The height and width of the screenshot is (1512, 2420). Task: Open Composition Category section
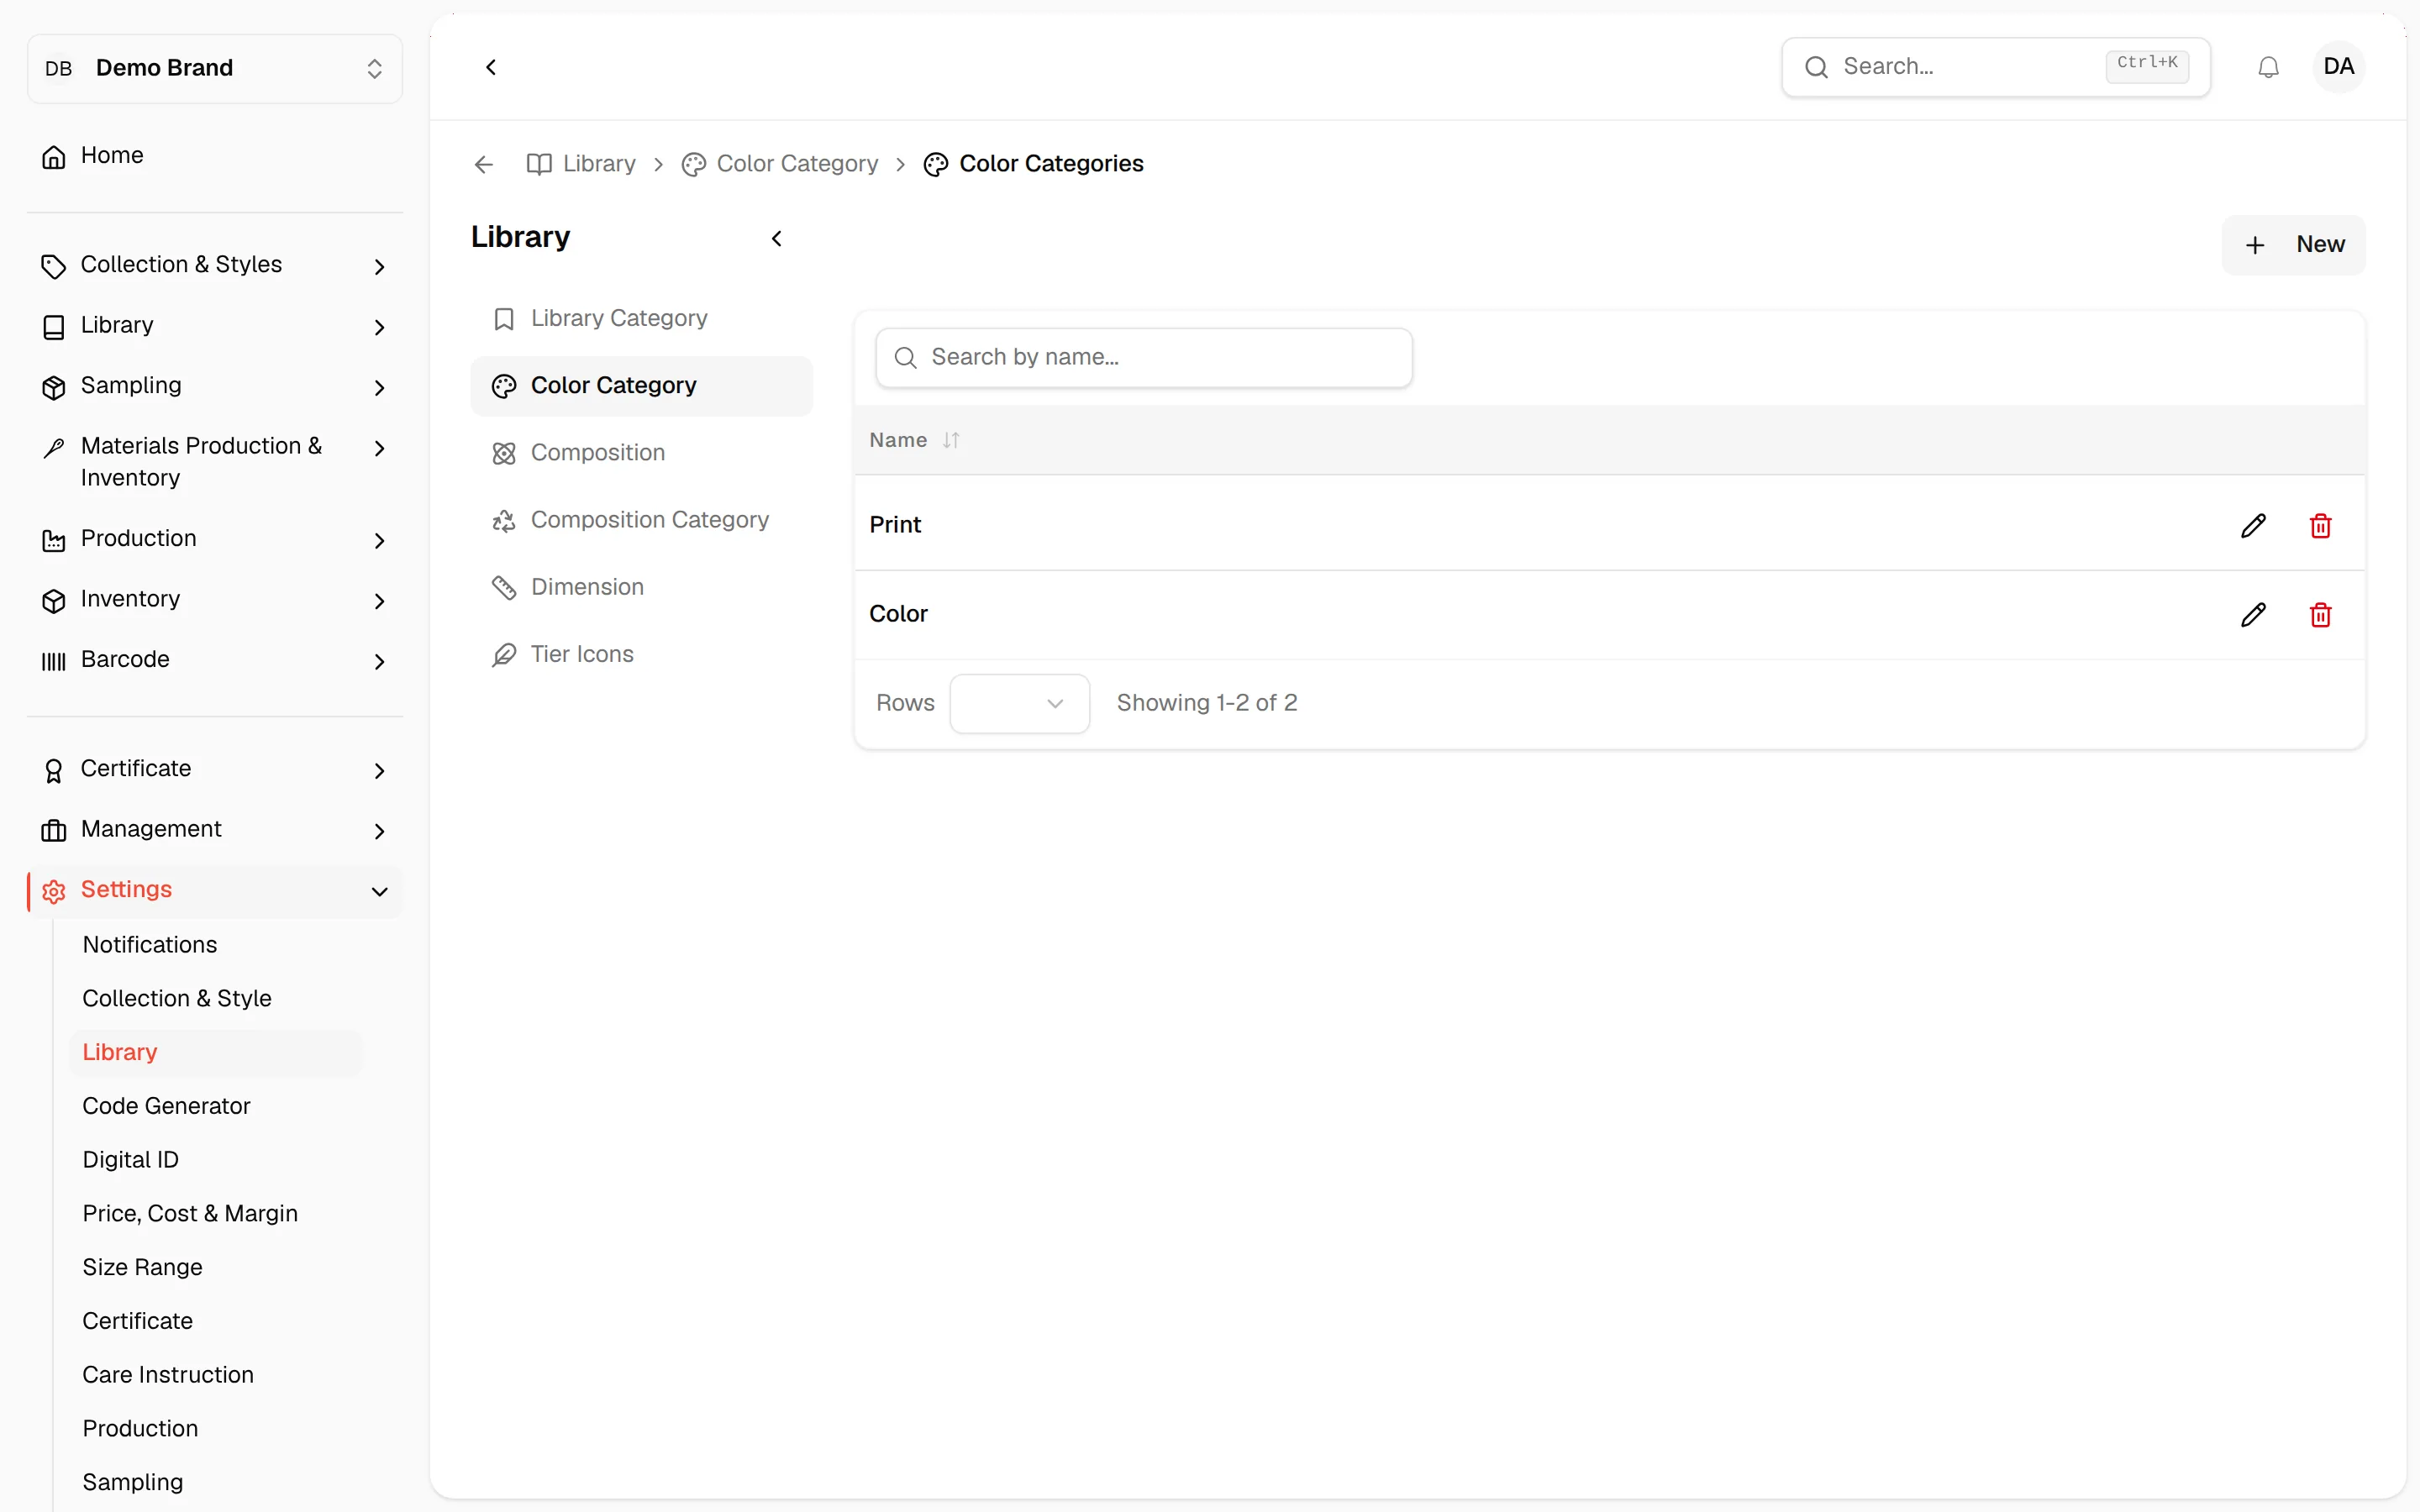(x=641, y=520)
